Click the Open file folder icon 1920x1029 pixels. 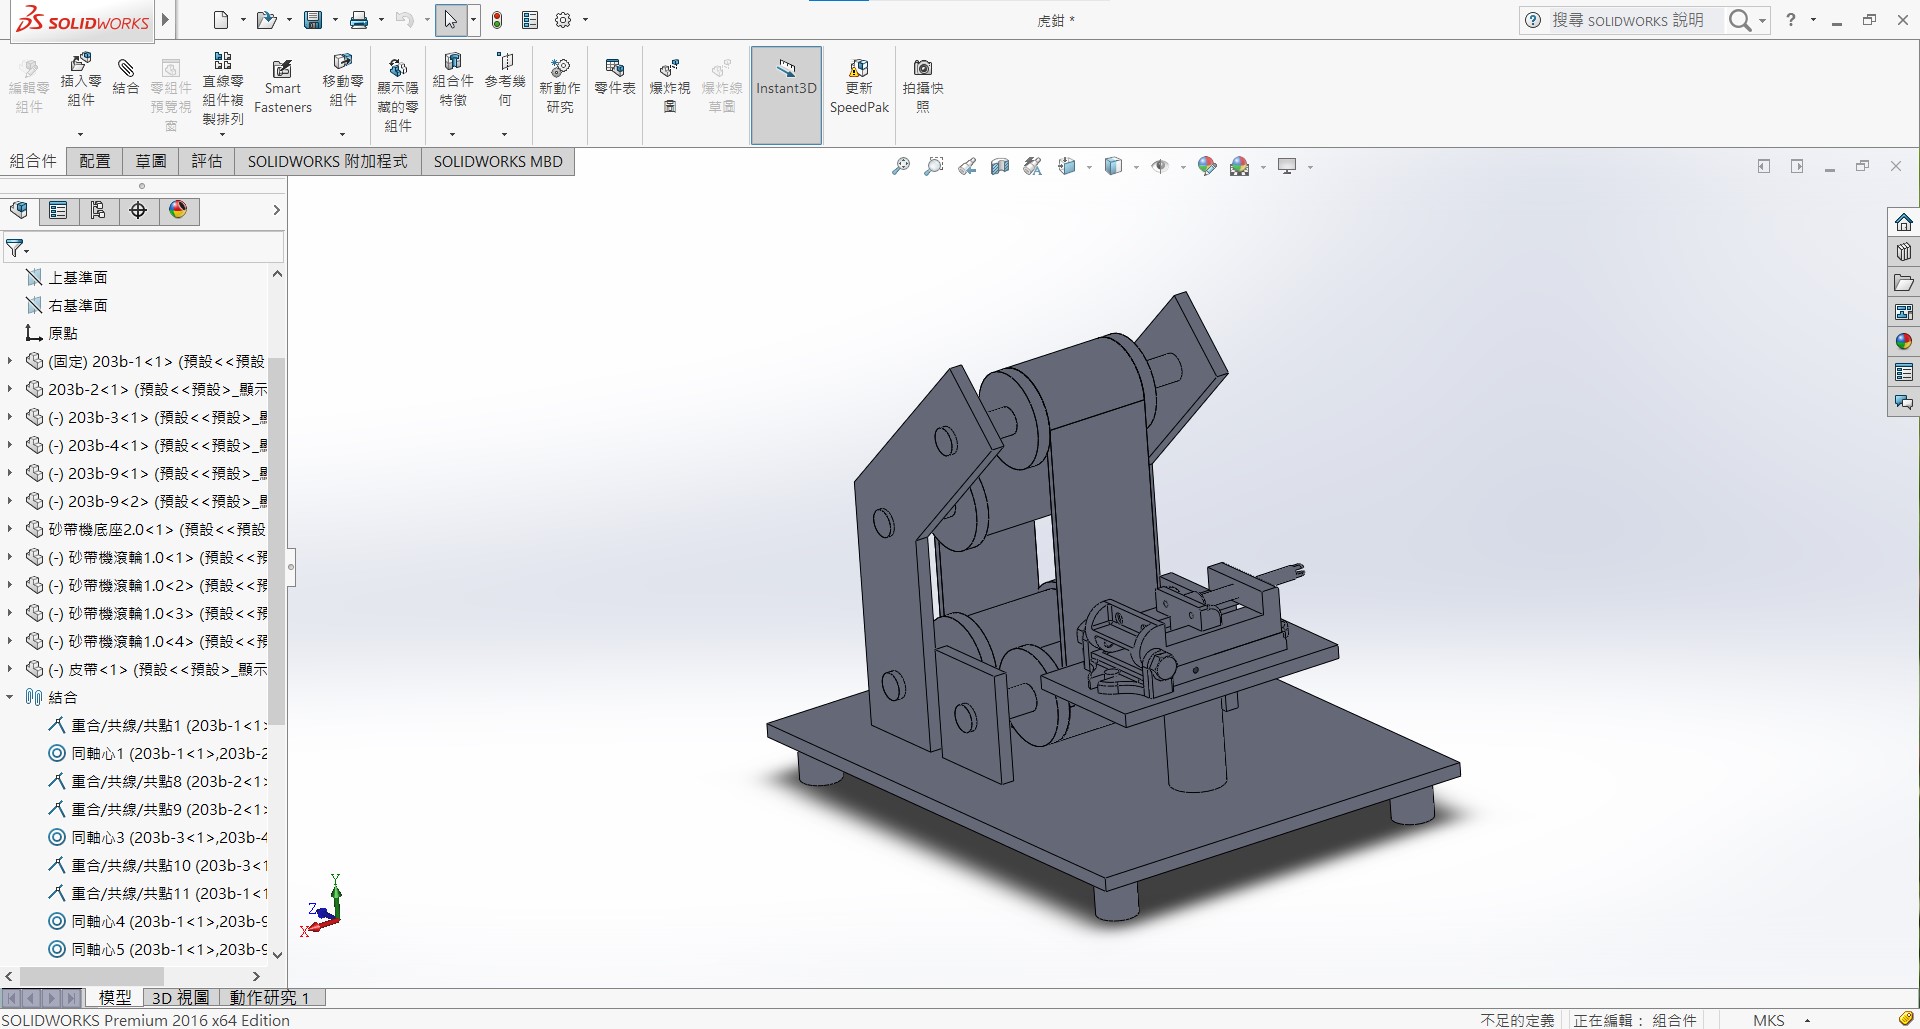click(x=266, y=20)
